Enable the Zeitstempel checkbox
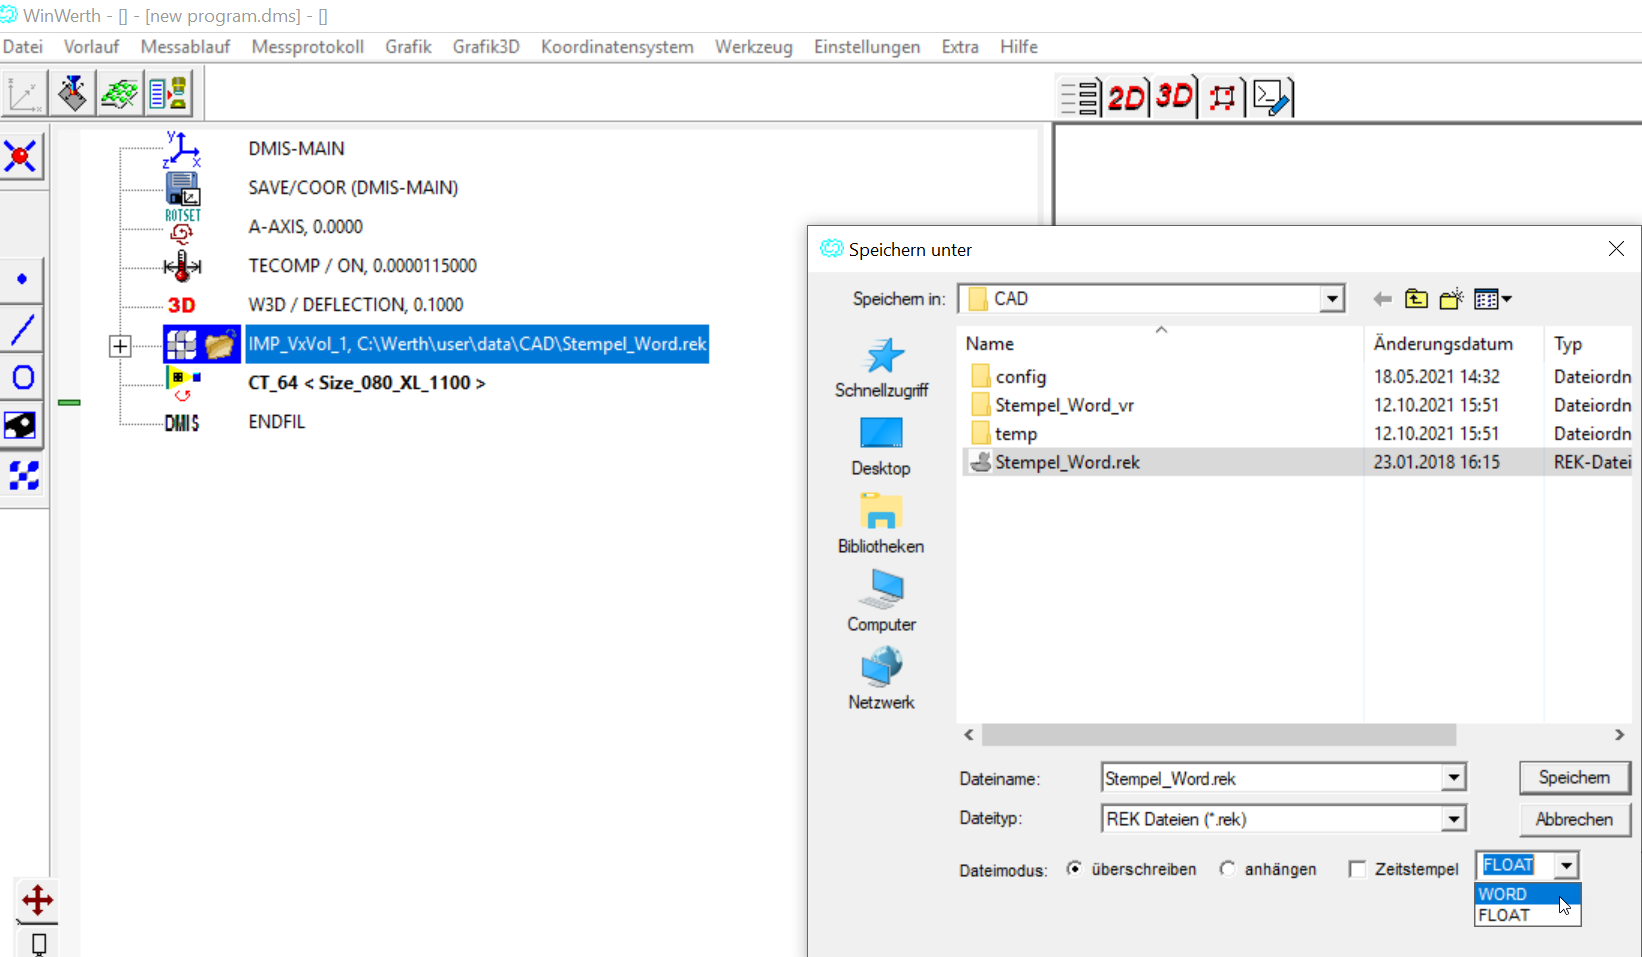The width and height of the screenshot is (1642, 957). pyautogui.click(x=1357, y=869)
